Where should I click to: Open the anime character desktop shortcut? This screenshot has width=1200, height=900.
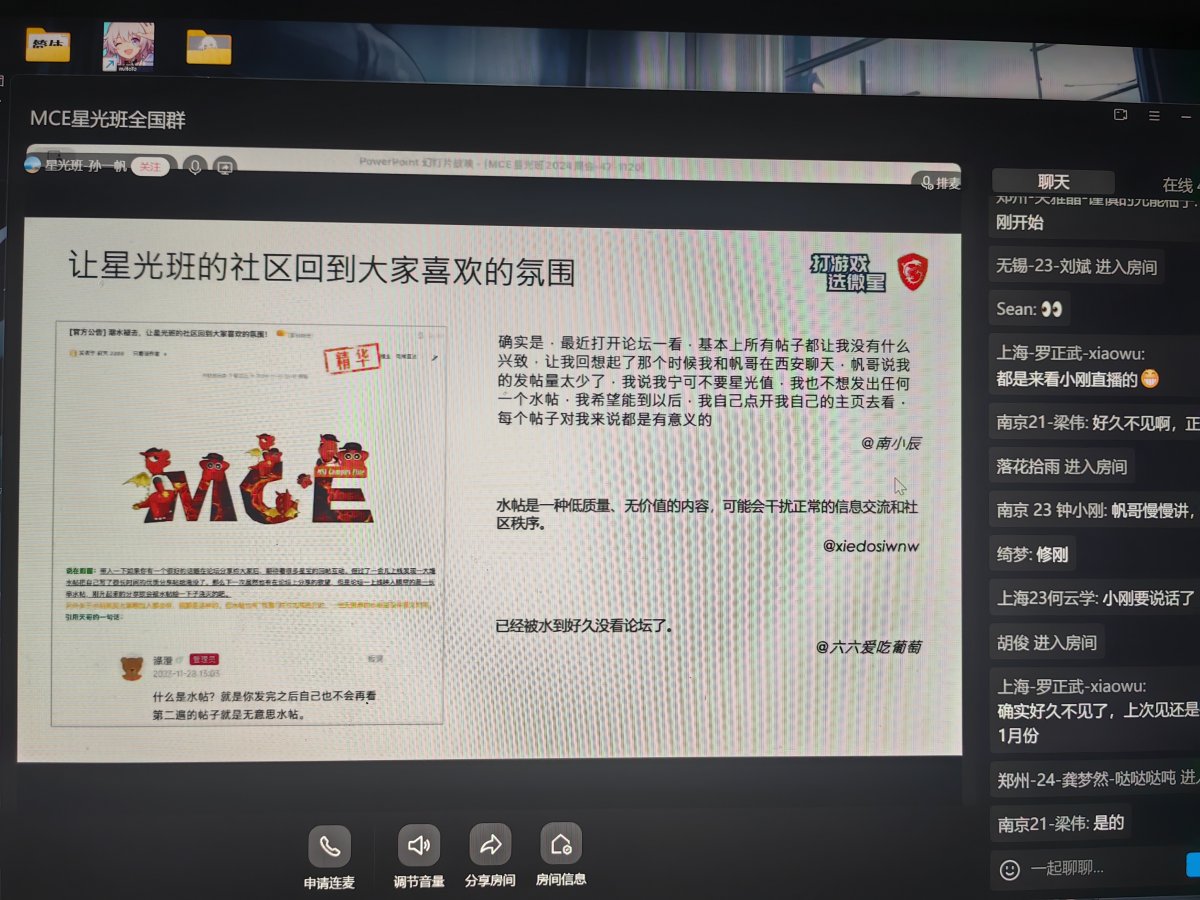[129, 47]
